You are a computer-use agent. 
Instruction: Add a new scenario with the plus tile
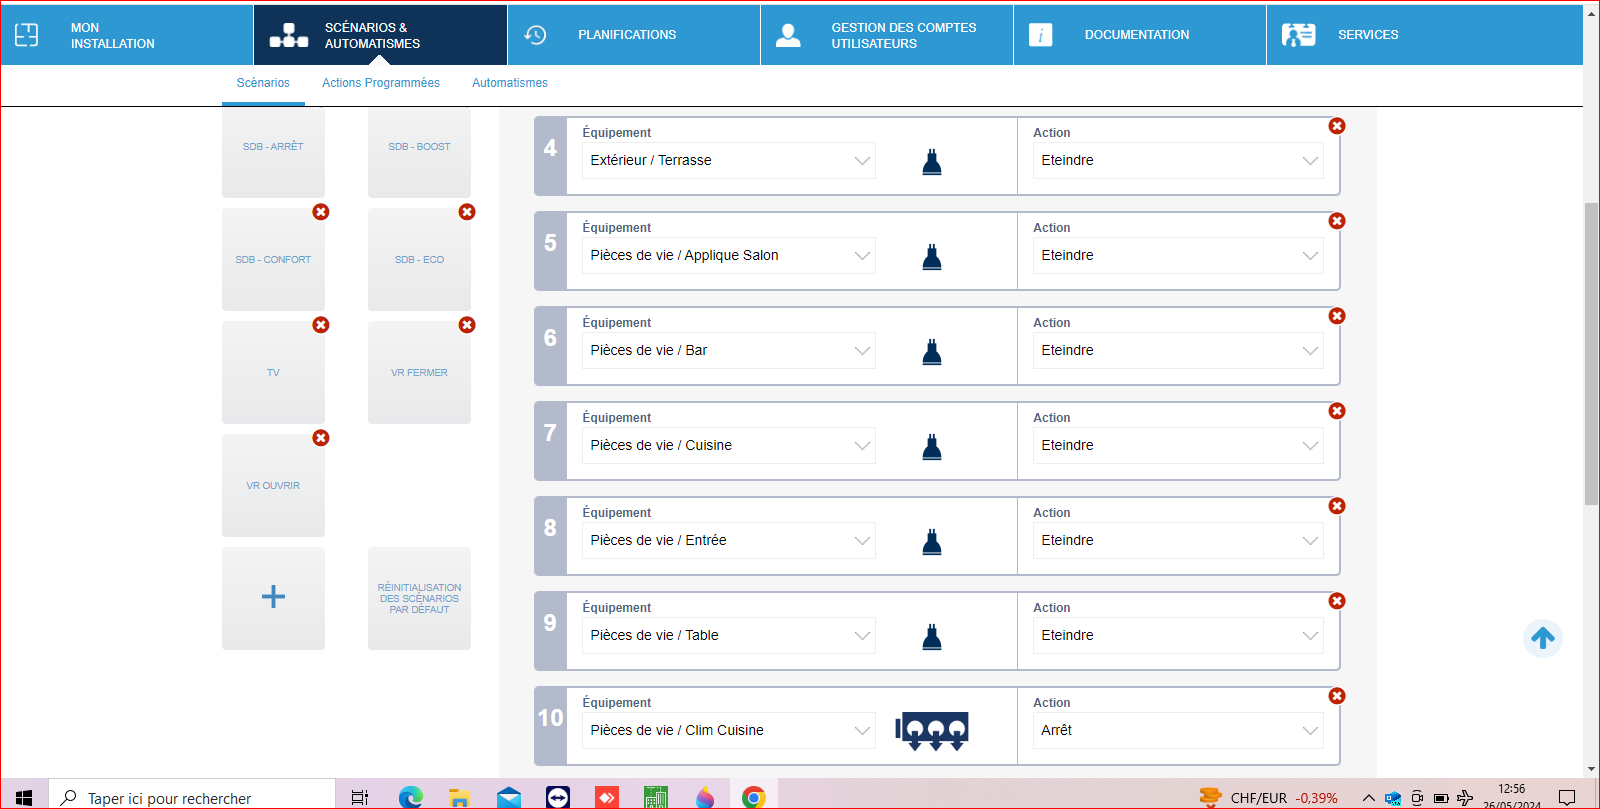(273, 598)
